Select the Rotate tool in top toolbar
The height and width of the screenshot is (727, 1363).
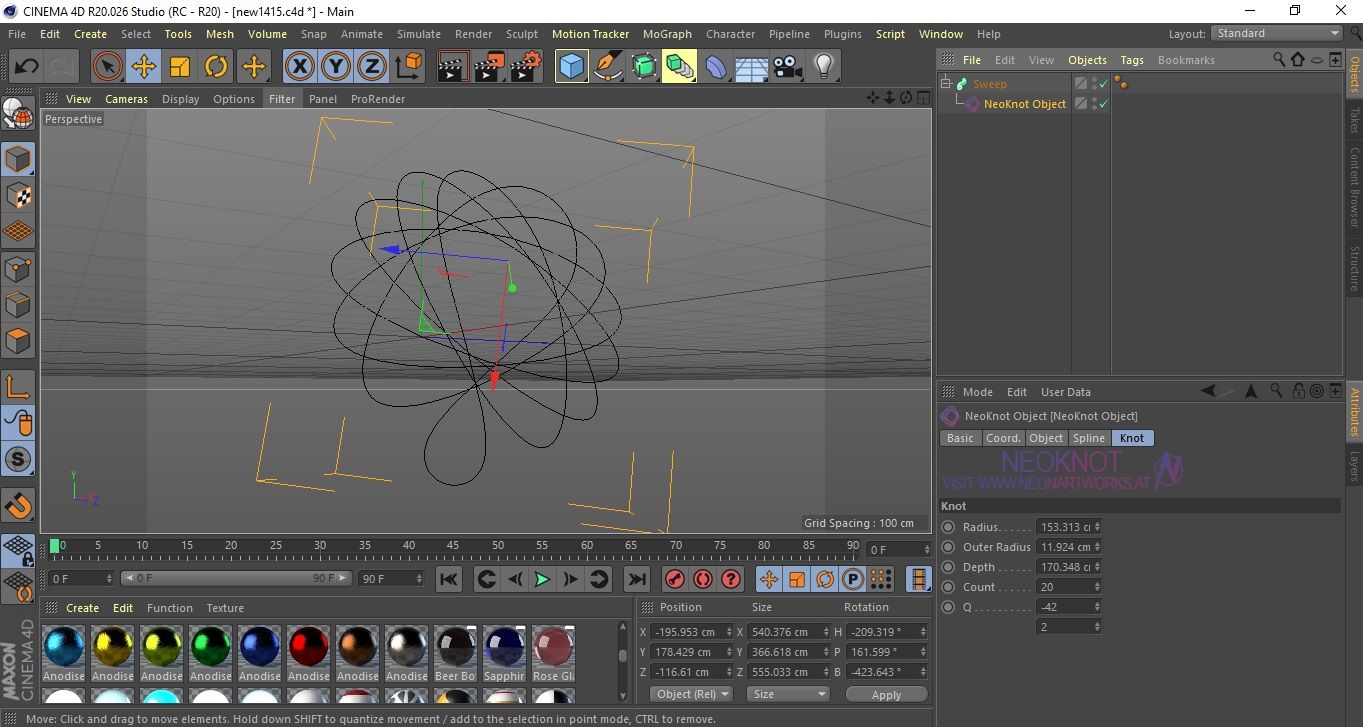click(216, 67)
